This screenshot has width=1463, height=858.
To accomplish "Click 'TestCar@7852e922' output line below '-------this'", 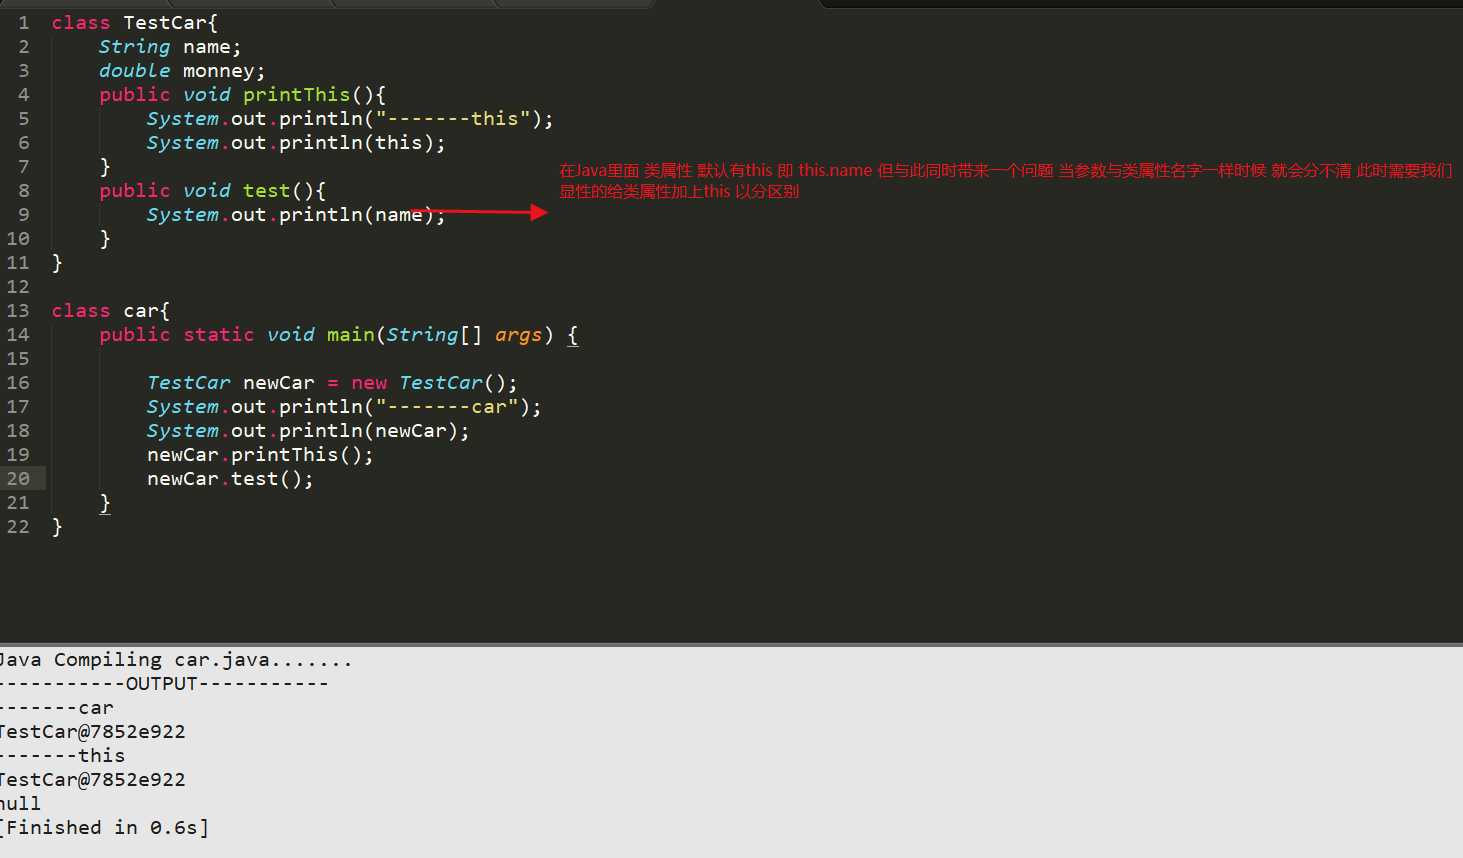I will click(92, 780).
